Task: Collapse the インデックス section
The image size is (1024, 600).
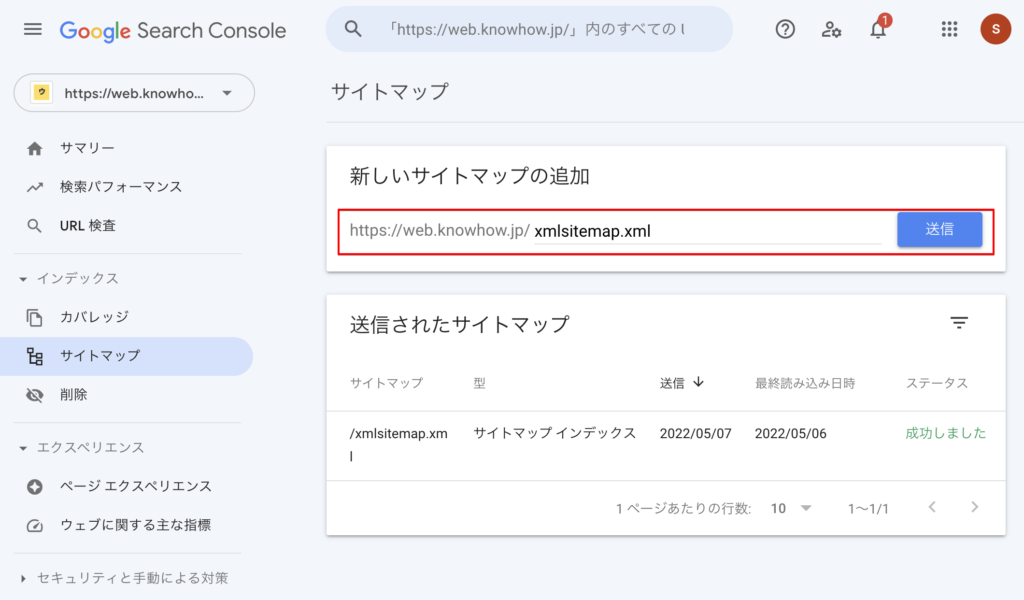Action: (69, 279)
